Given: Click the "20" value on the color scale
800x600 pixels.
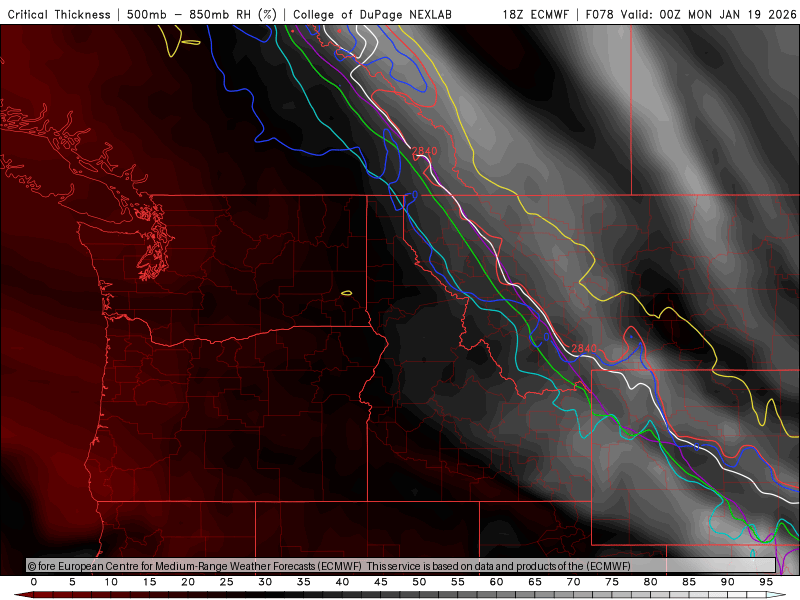Looking at the screenshot, I should [x=188, y=582].
